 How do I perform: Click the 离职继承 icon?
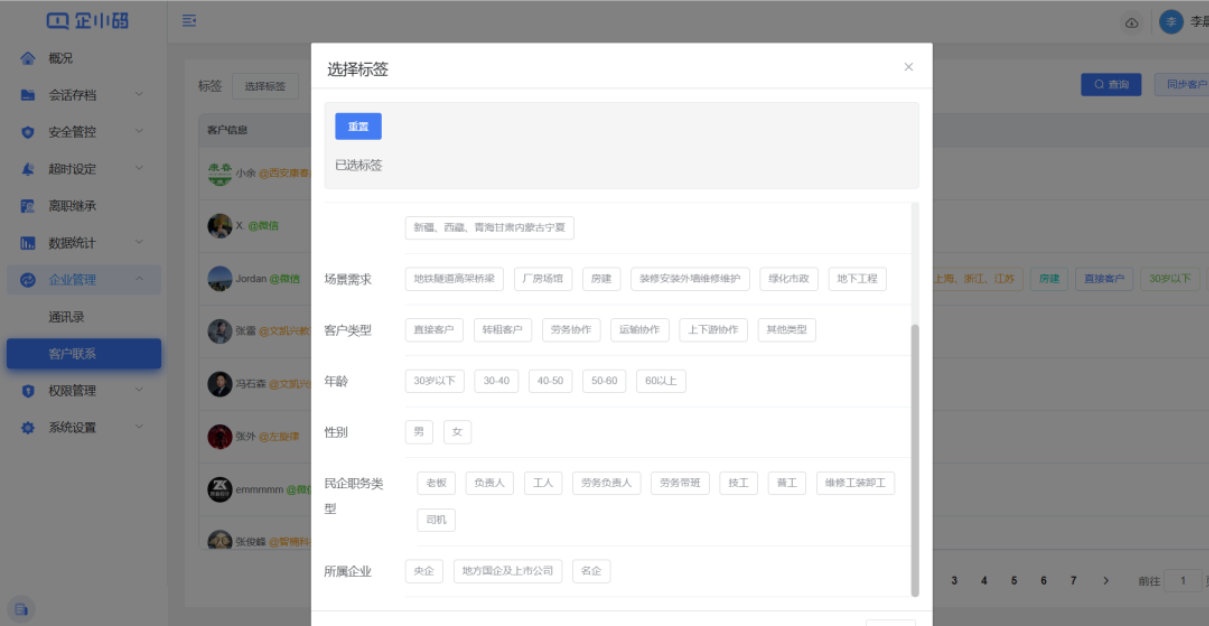pos(28,206)
